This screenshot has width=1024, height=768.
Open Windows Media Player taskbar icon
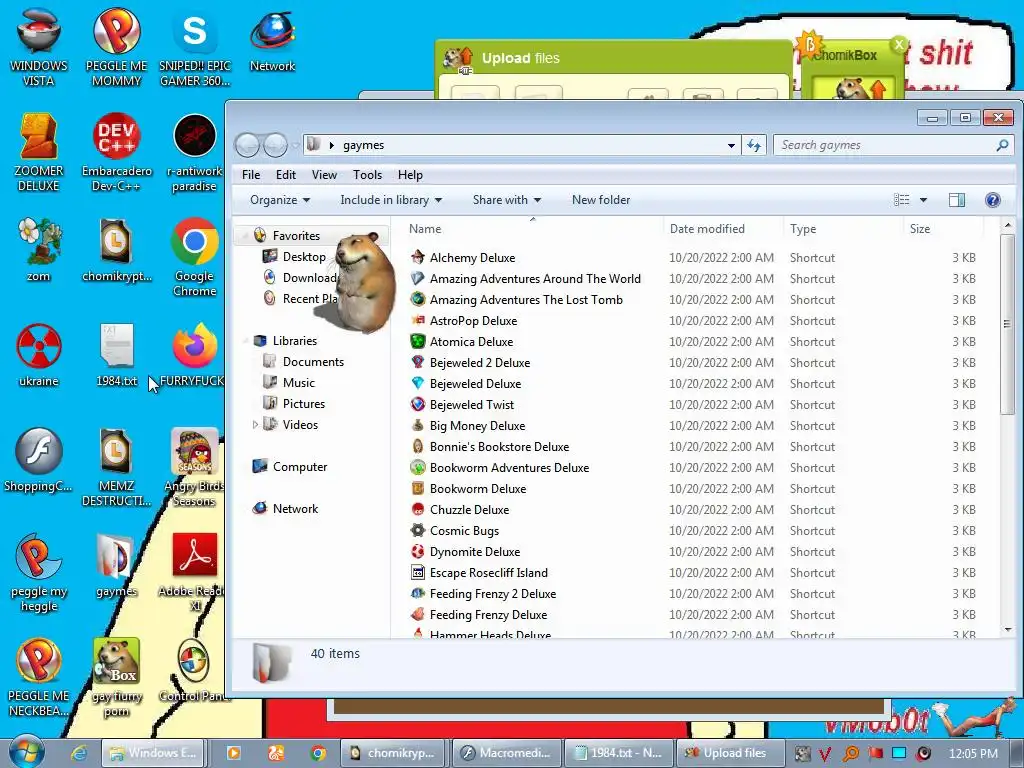pos(233,753)
